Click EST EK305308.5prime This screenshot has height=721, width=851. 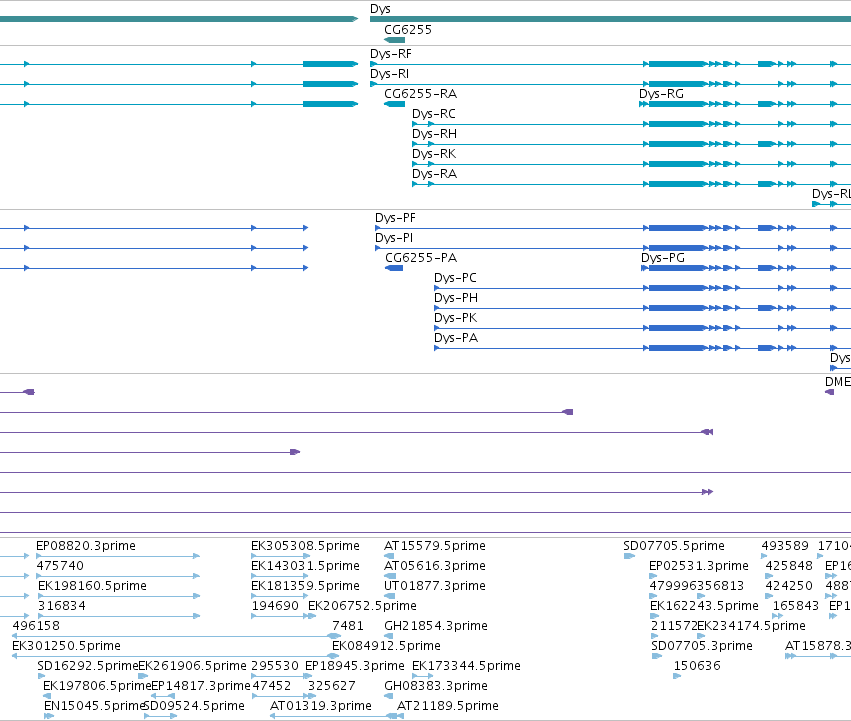[x=305, y=546]
